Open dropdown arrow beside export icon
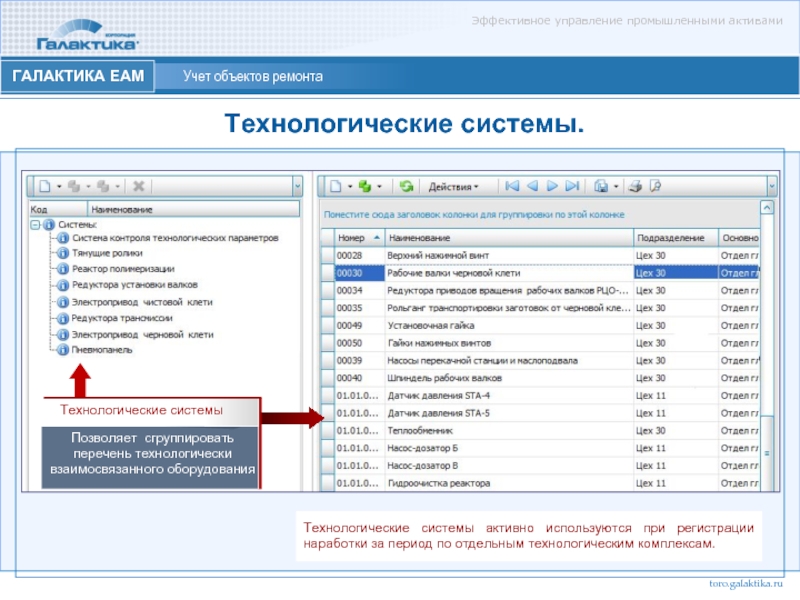800x600 pixels. [616, 187]
